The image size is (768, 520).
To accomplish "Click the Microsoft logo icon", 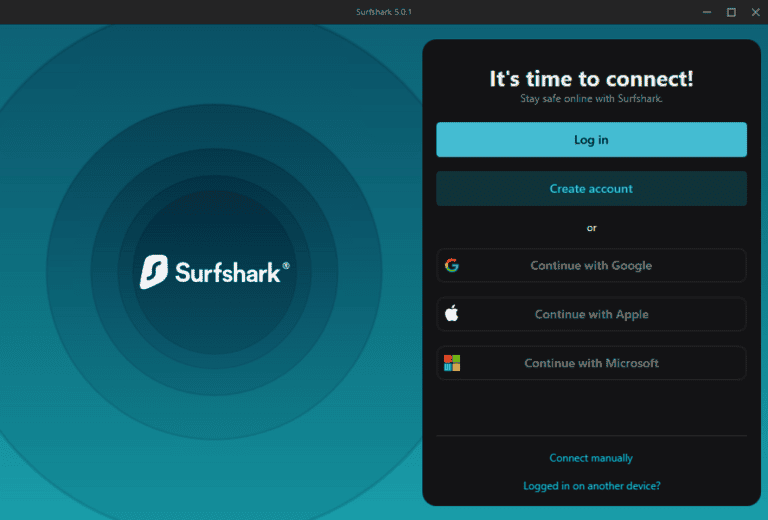I will point(452,363).
